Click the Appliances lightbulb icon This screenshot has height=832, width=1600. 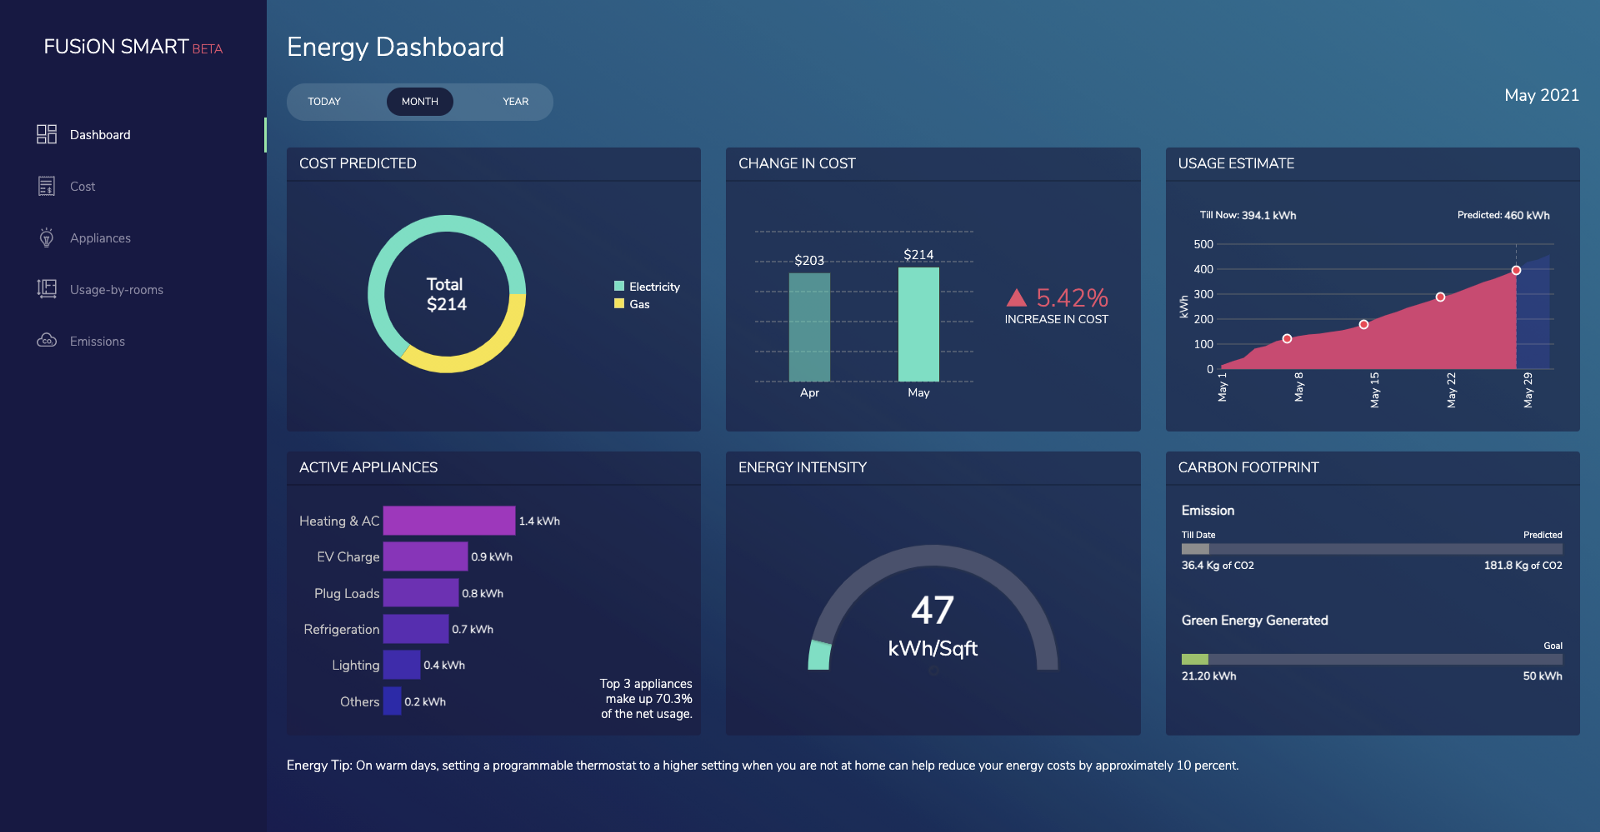tap(46, 238)
